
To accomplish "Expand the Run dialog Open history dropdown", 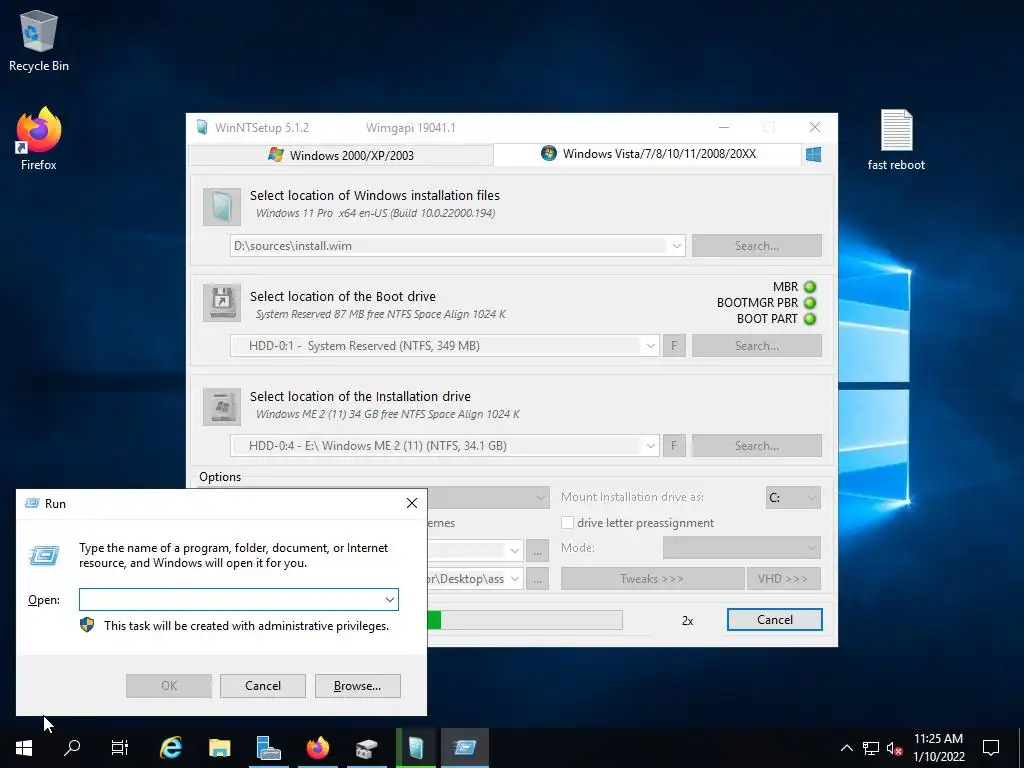I will tap(389, 600).
